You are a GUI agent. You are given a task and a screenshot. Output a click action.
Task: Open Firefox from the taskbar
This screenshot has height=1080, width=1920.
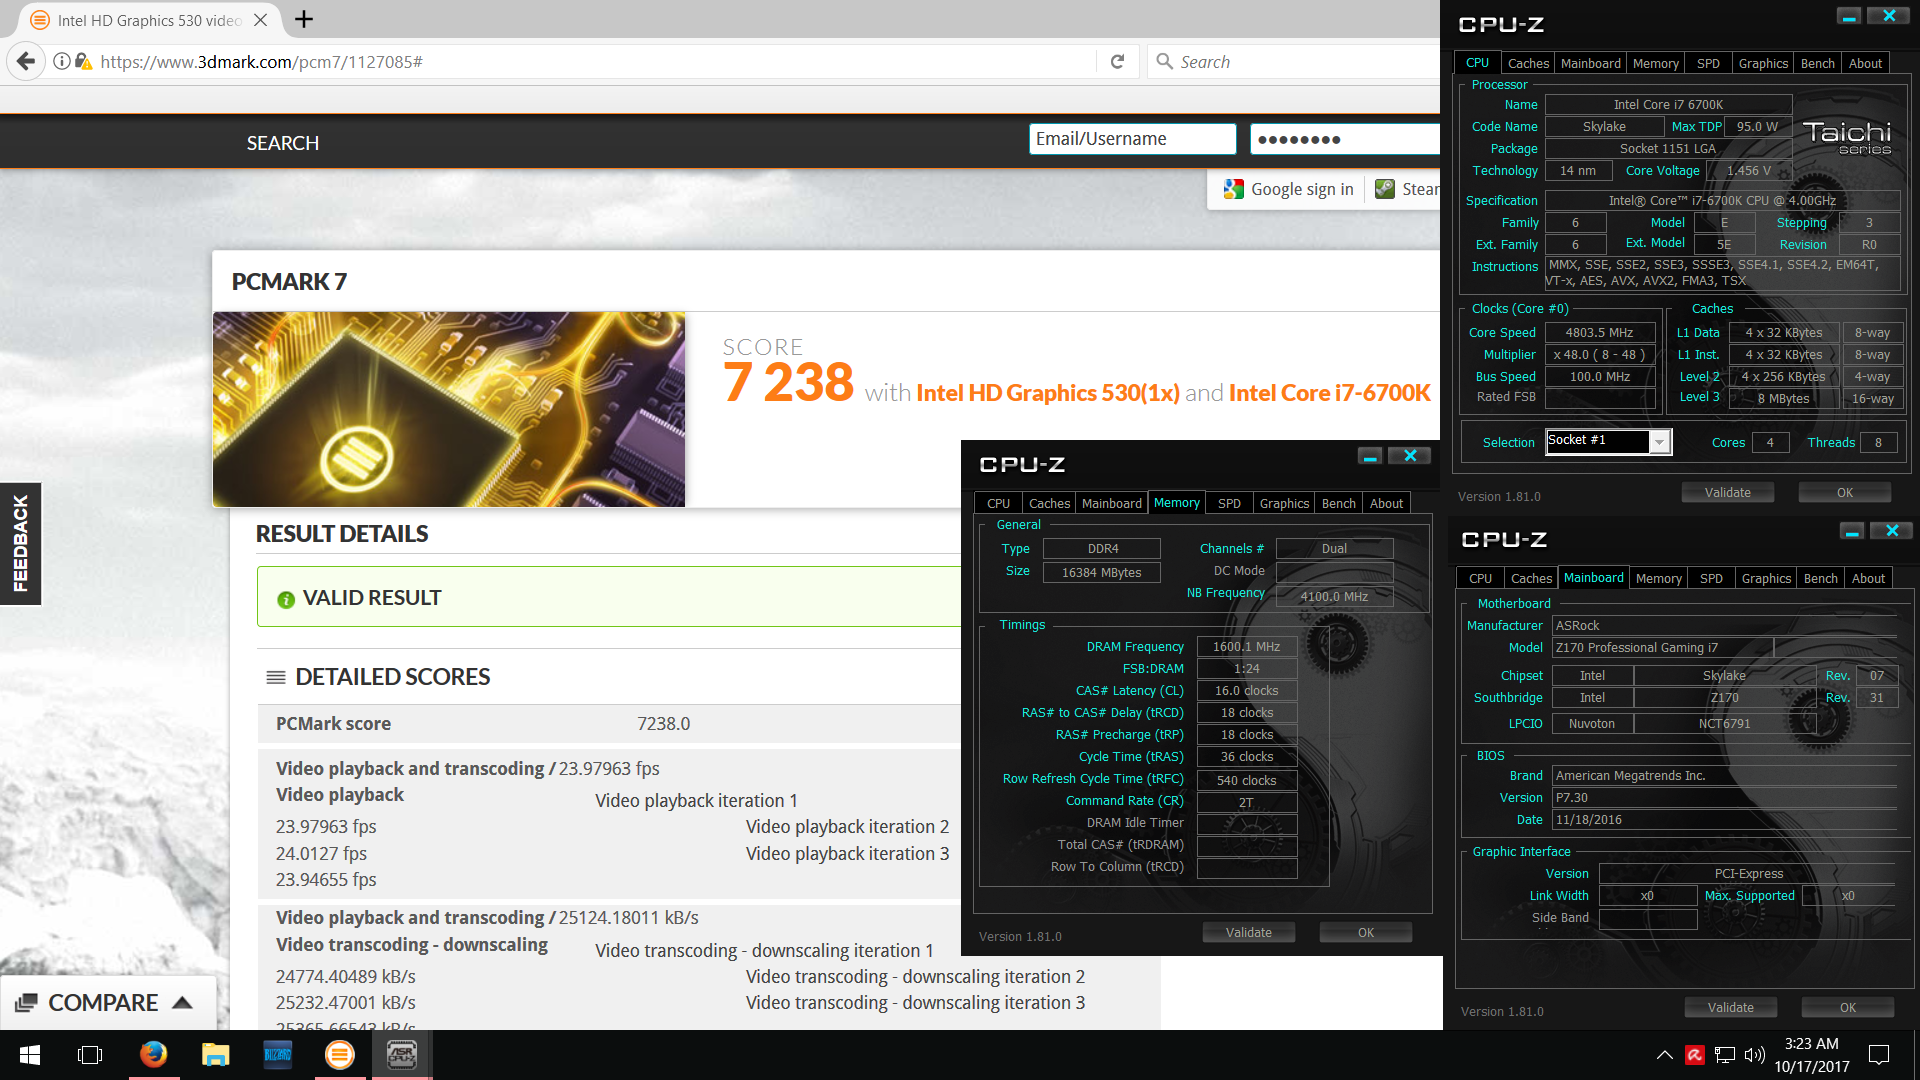153,1055
